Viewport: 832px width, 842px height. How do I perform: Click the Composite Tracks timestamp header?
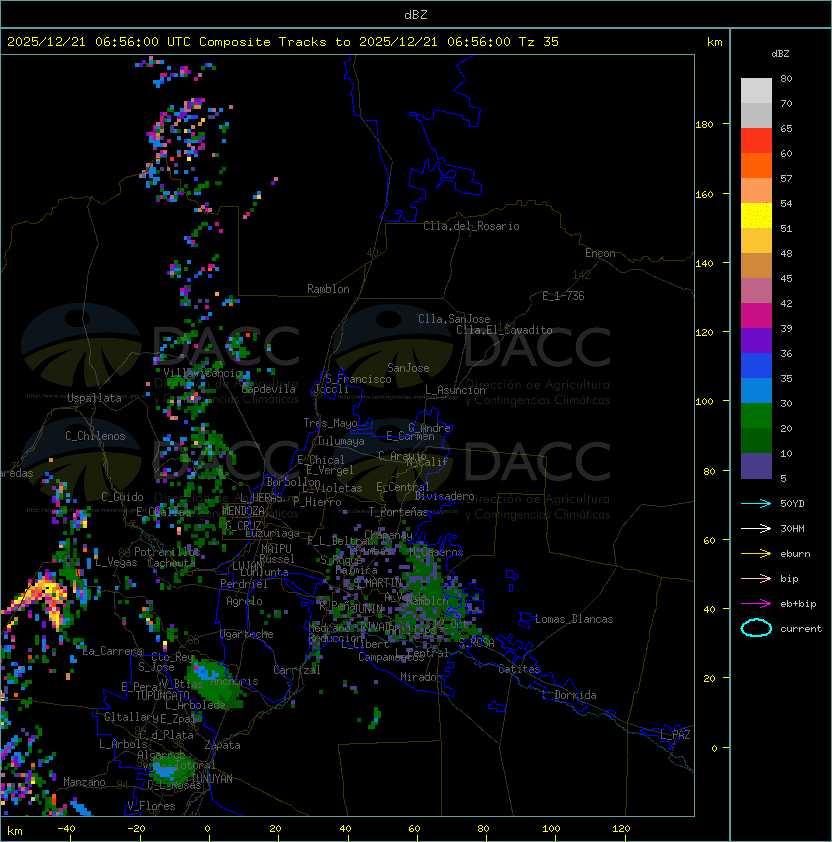(283, 41)
